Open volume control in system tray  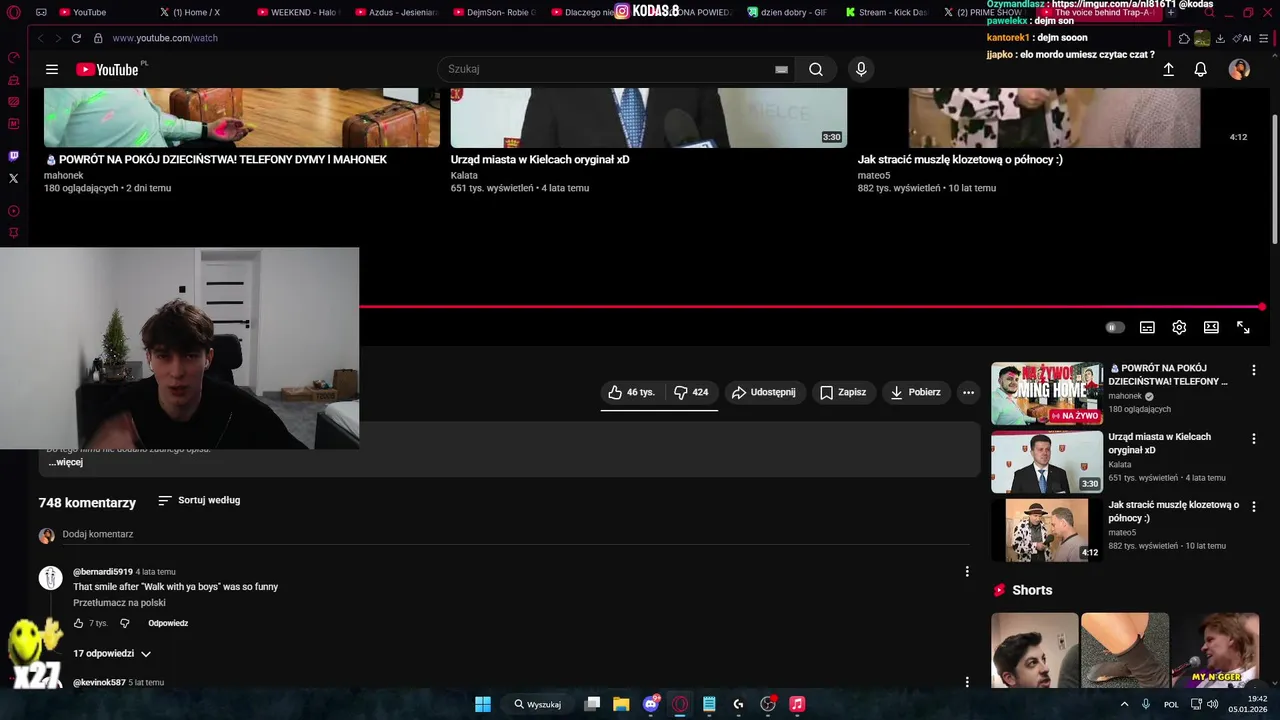1213,704
